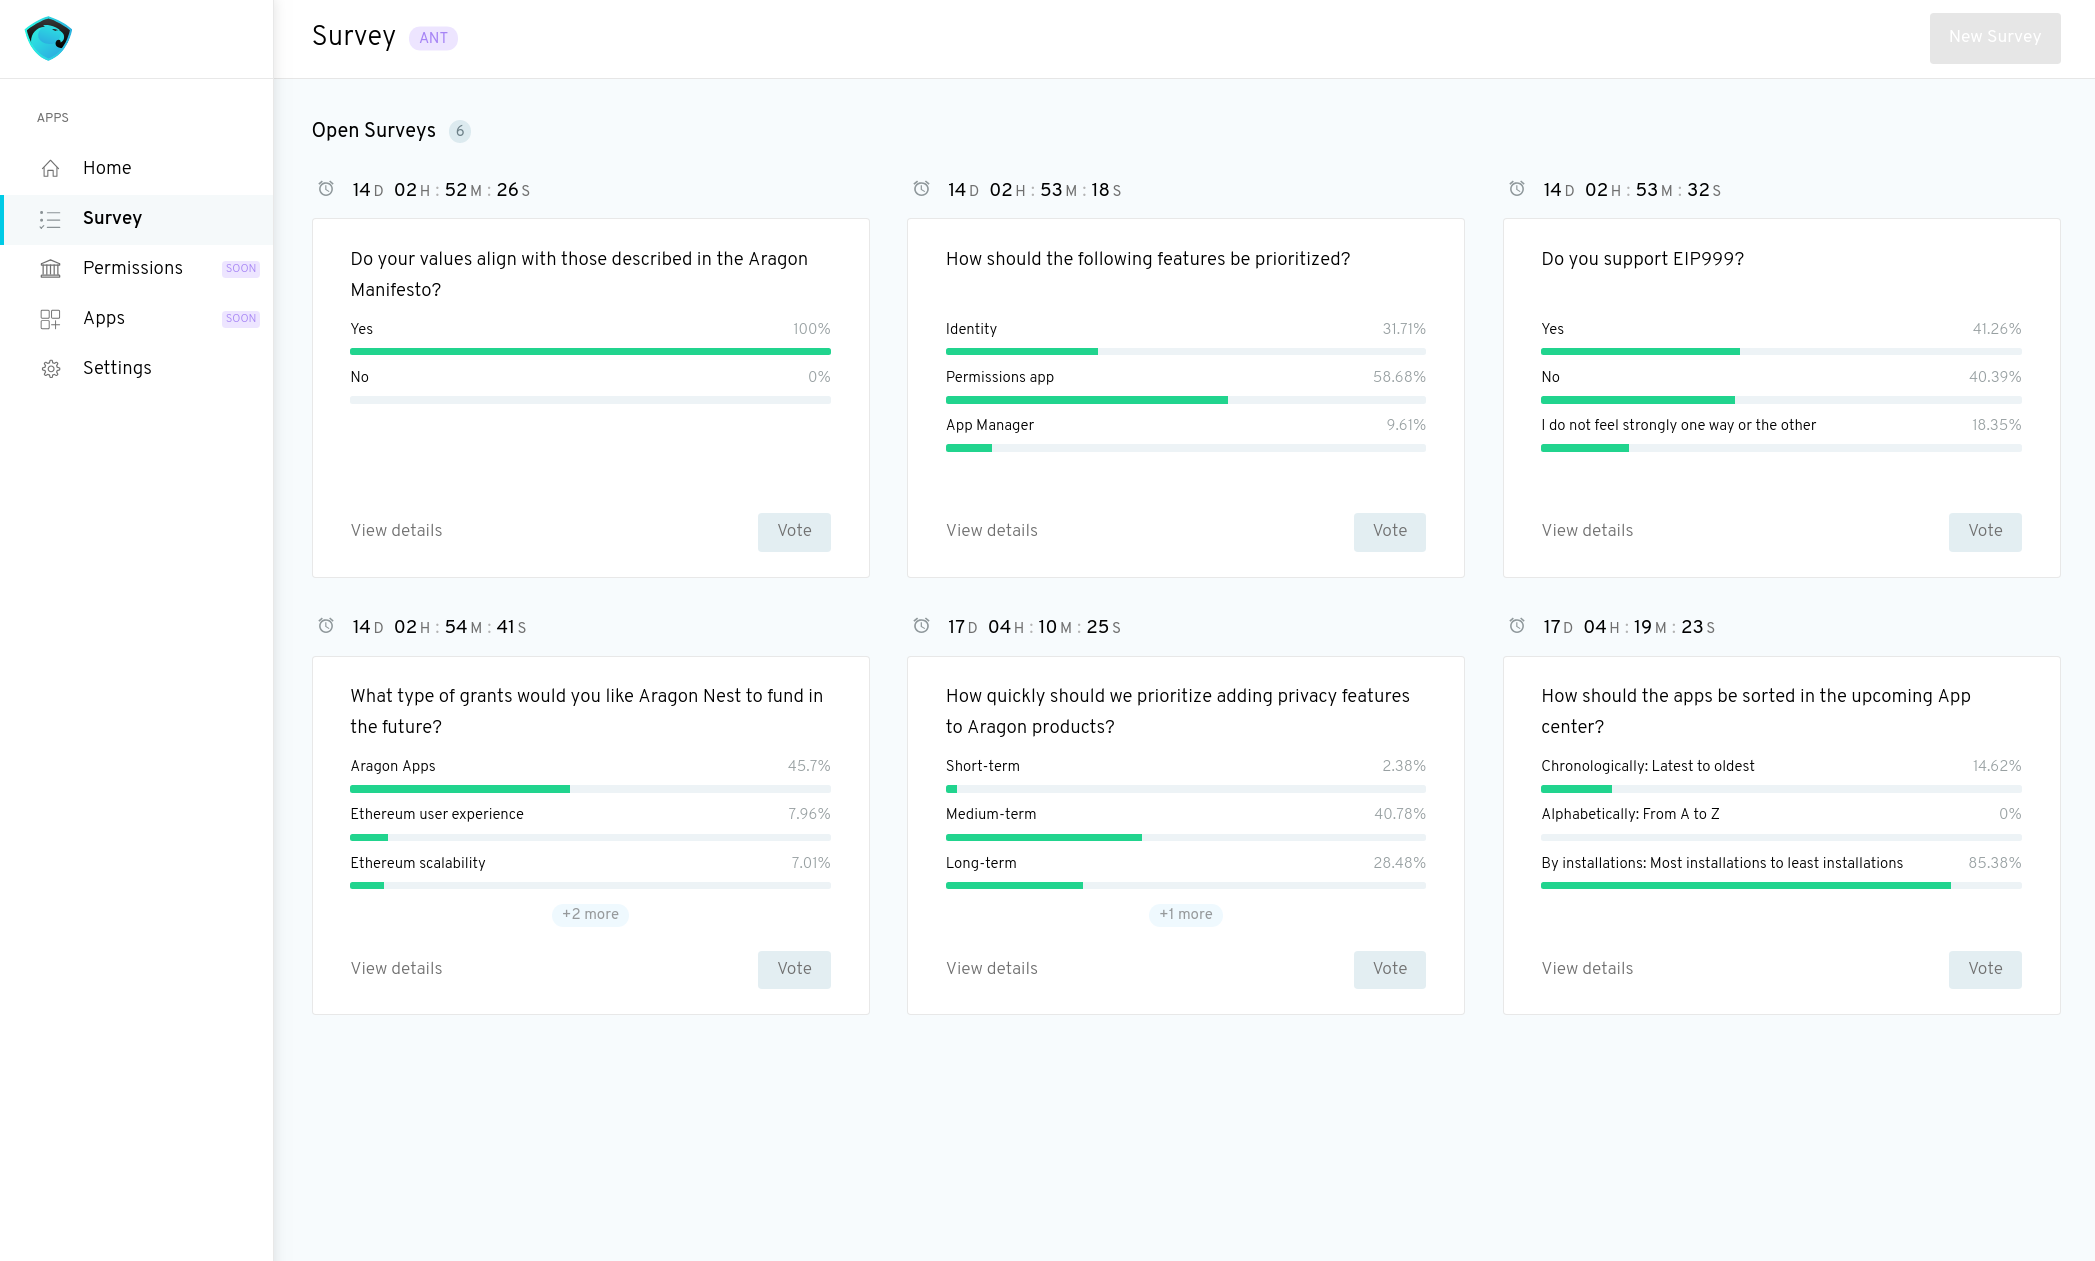Vote on the App center sorting survey

[x=1985, y=970]
